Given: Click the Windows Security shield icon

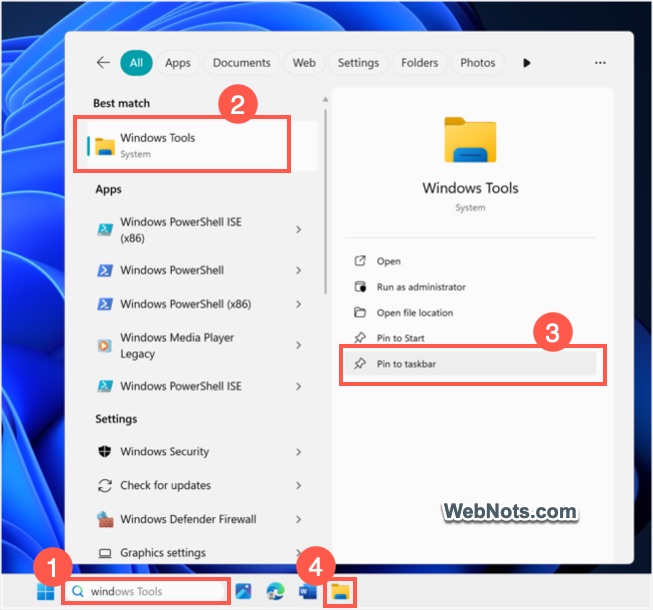Looking at the screenshot, I should point(105,451).
